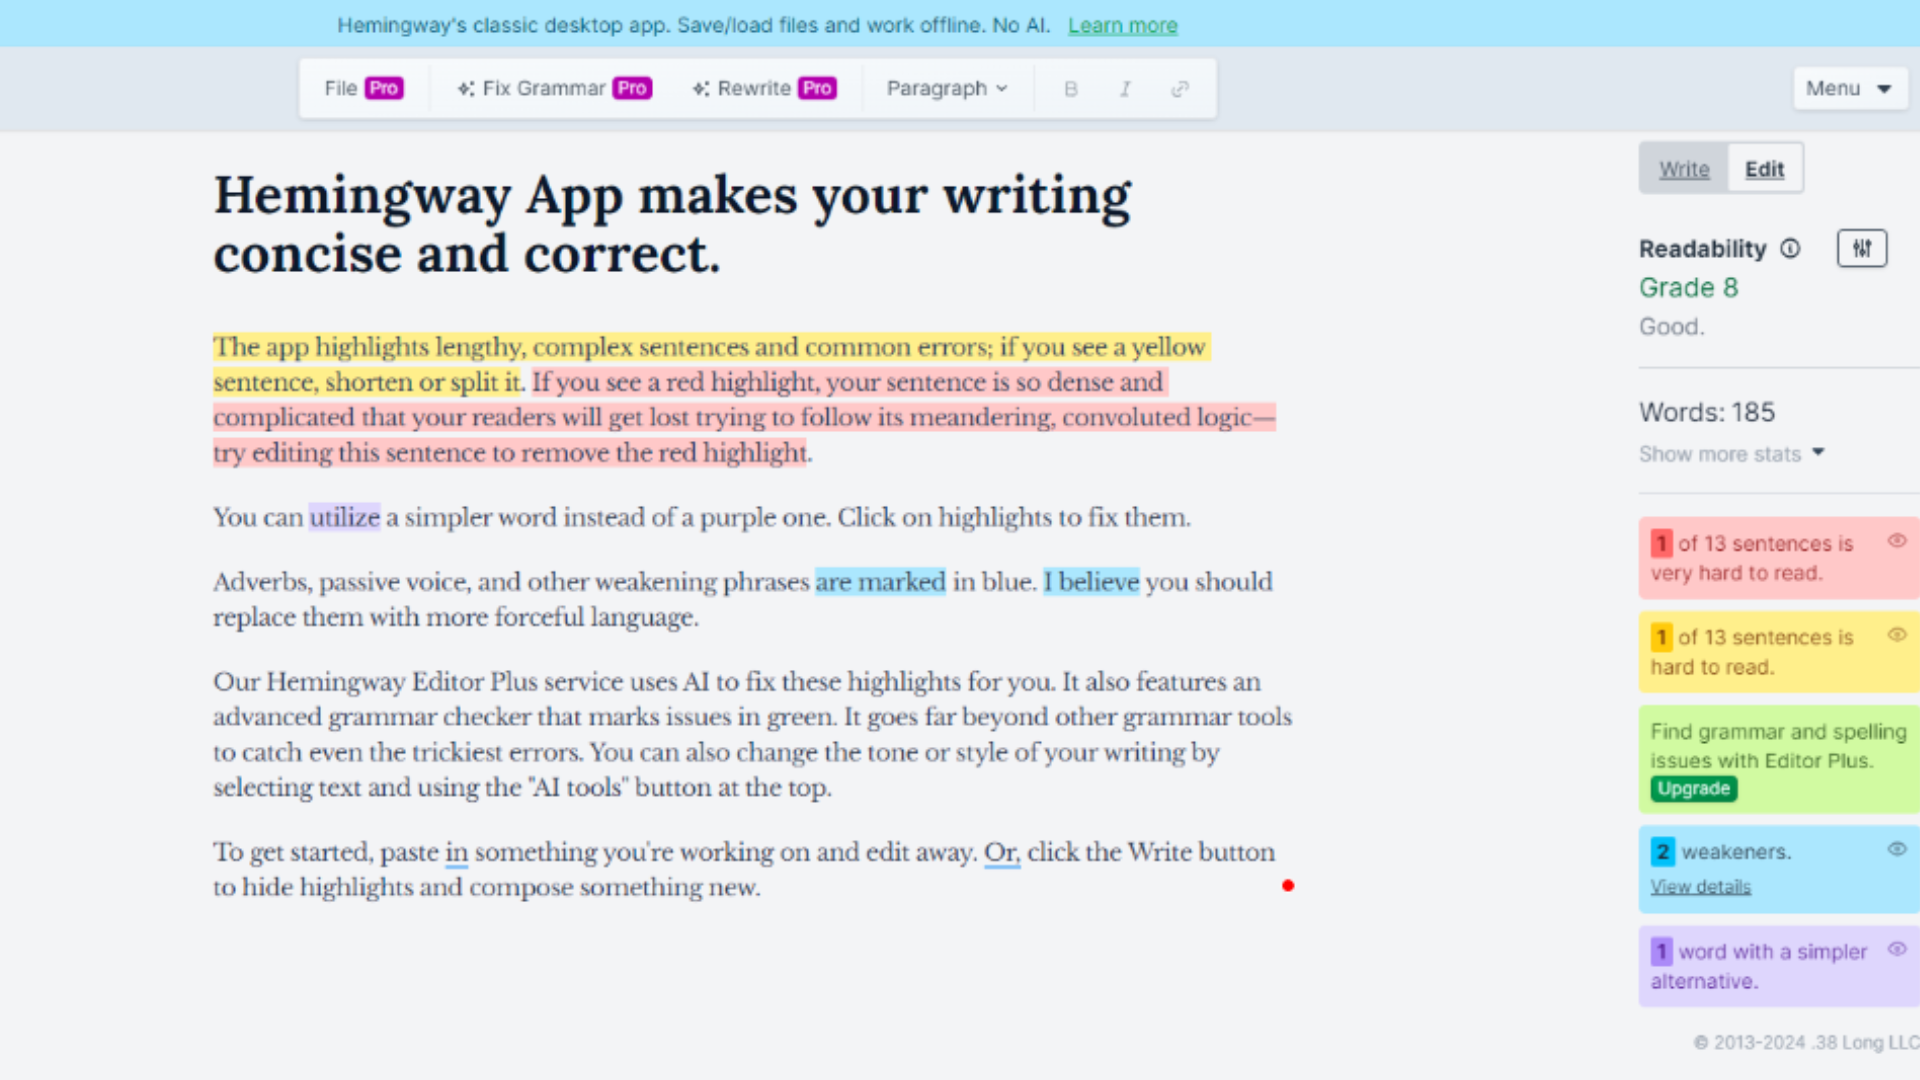
Task: Open the Menu dropdown
Action: 1846,88
